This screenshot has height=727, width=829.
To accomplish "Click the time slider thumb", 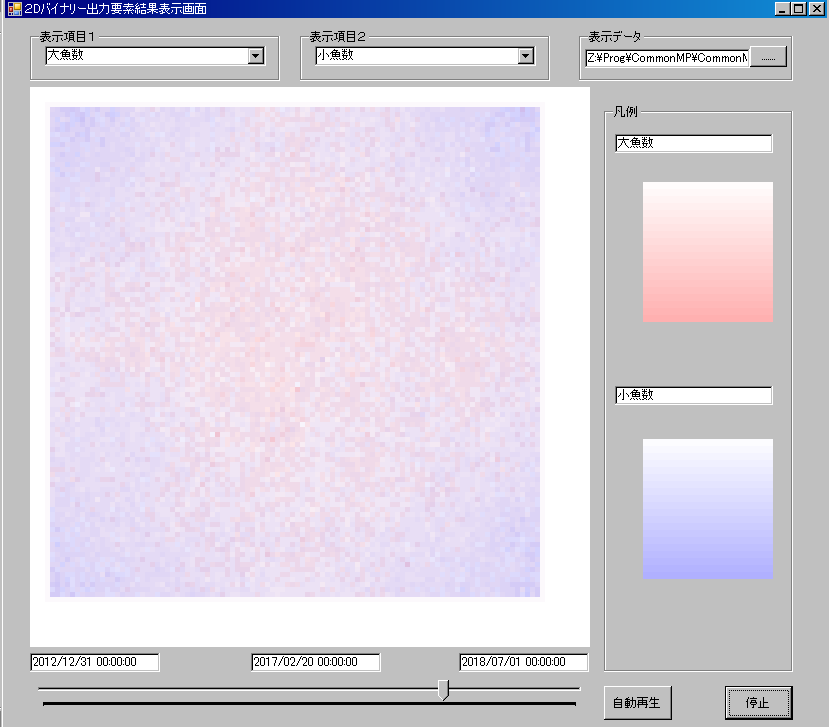I will point(444,690).
